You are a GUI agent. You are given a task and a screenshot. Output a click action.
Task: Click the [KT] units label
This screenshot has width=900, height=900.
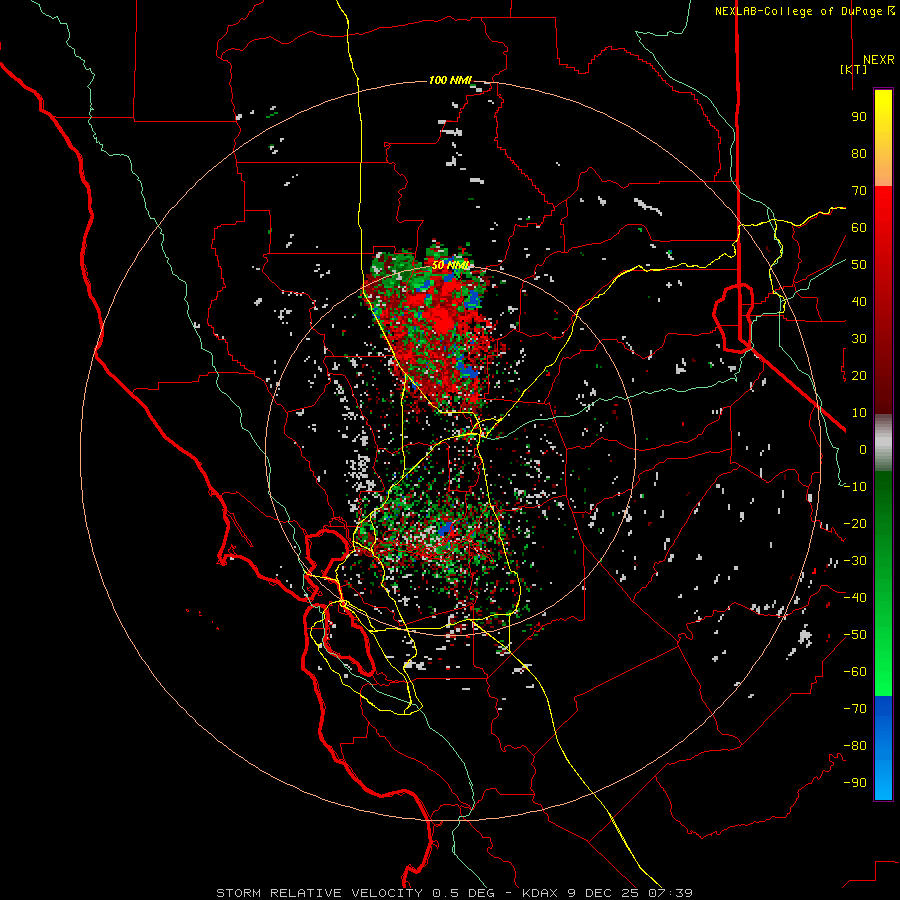[x=853, y=69]
